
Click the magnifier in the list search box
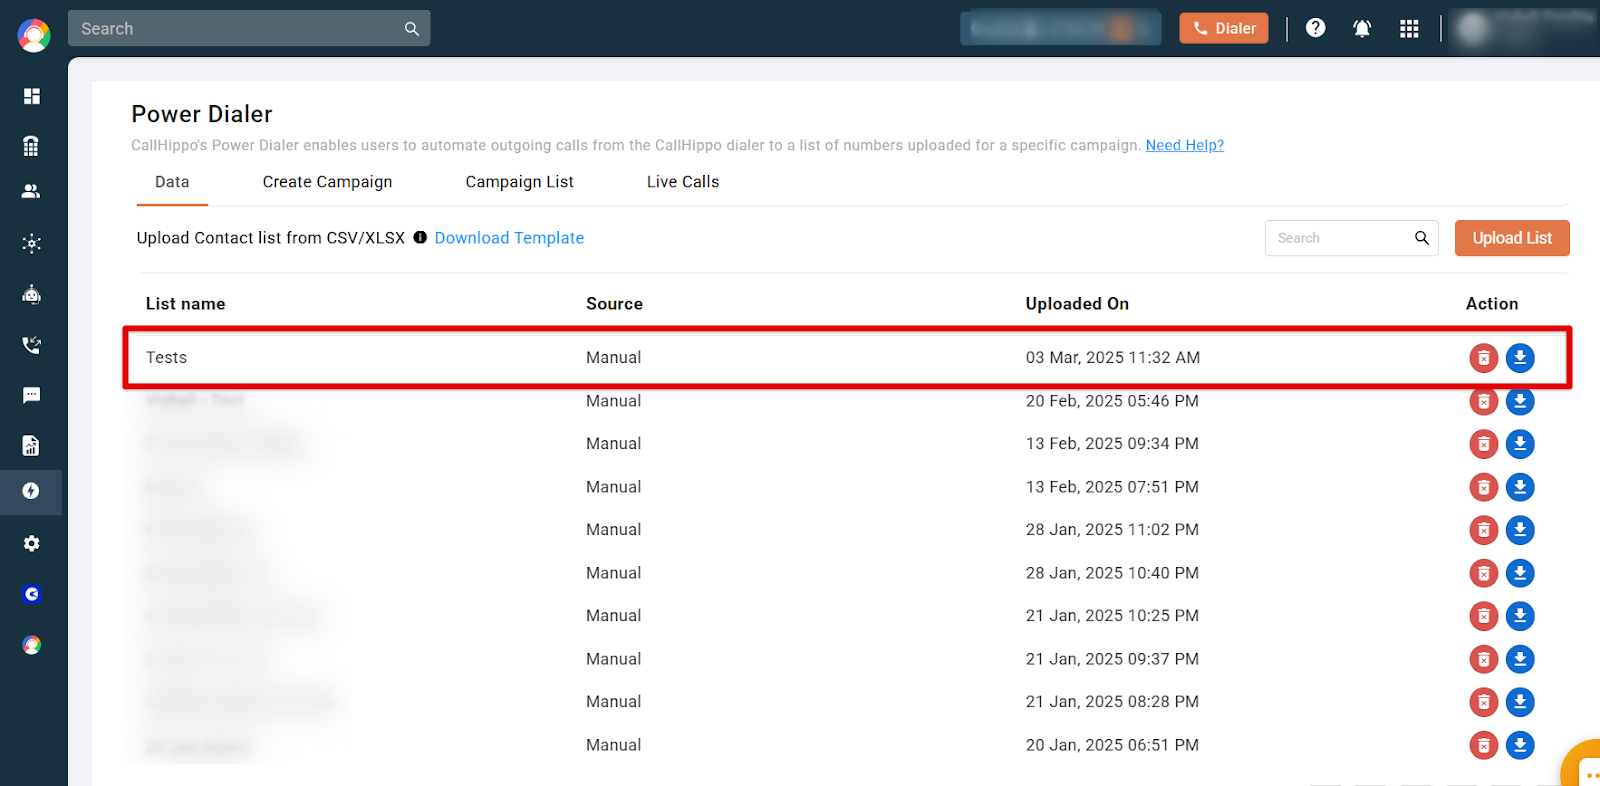pyautogui.click(x=1422, y=238)
